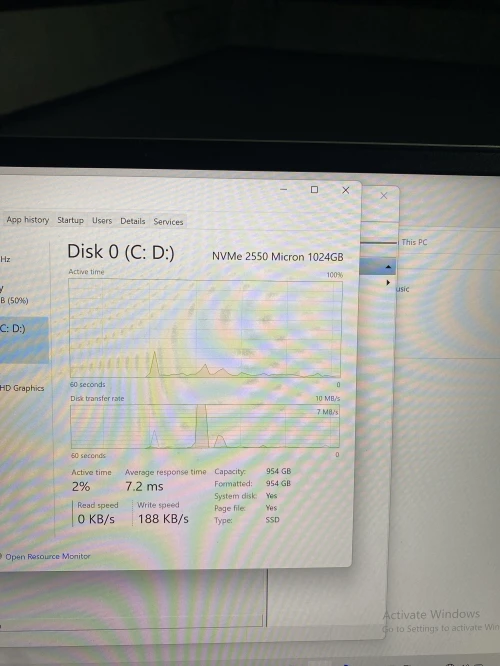Select the Users tab
Image resolution: width=500 pixels, height=666 pixels.
tap(102, 220)
